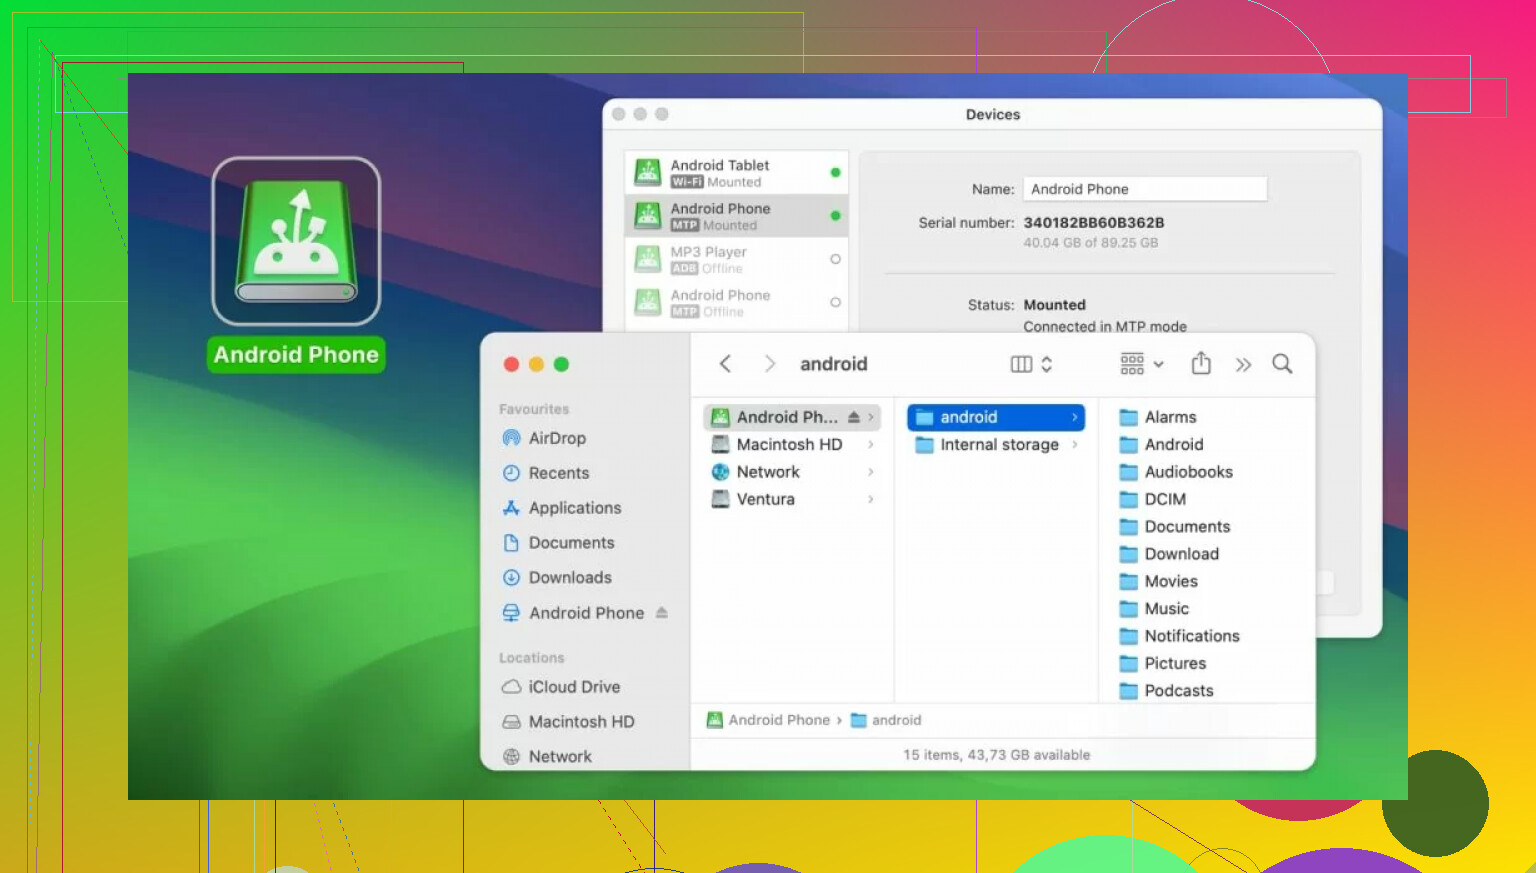Open the Documents folder in third column
The height and width of the screenshot is (873, 1536).
click(x=1175, y=526)
